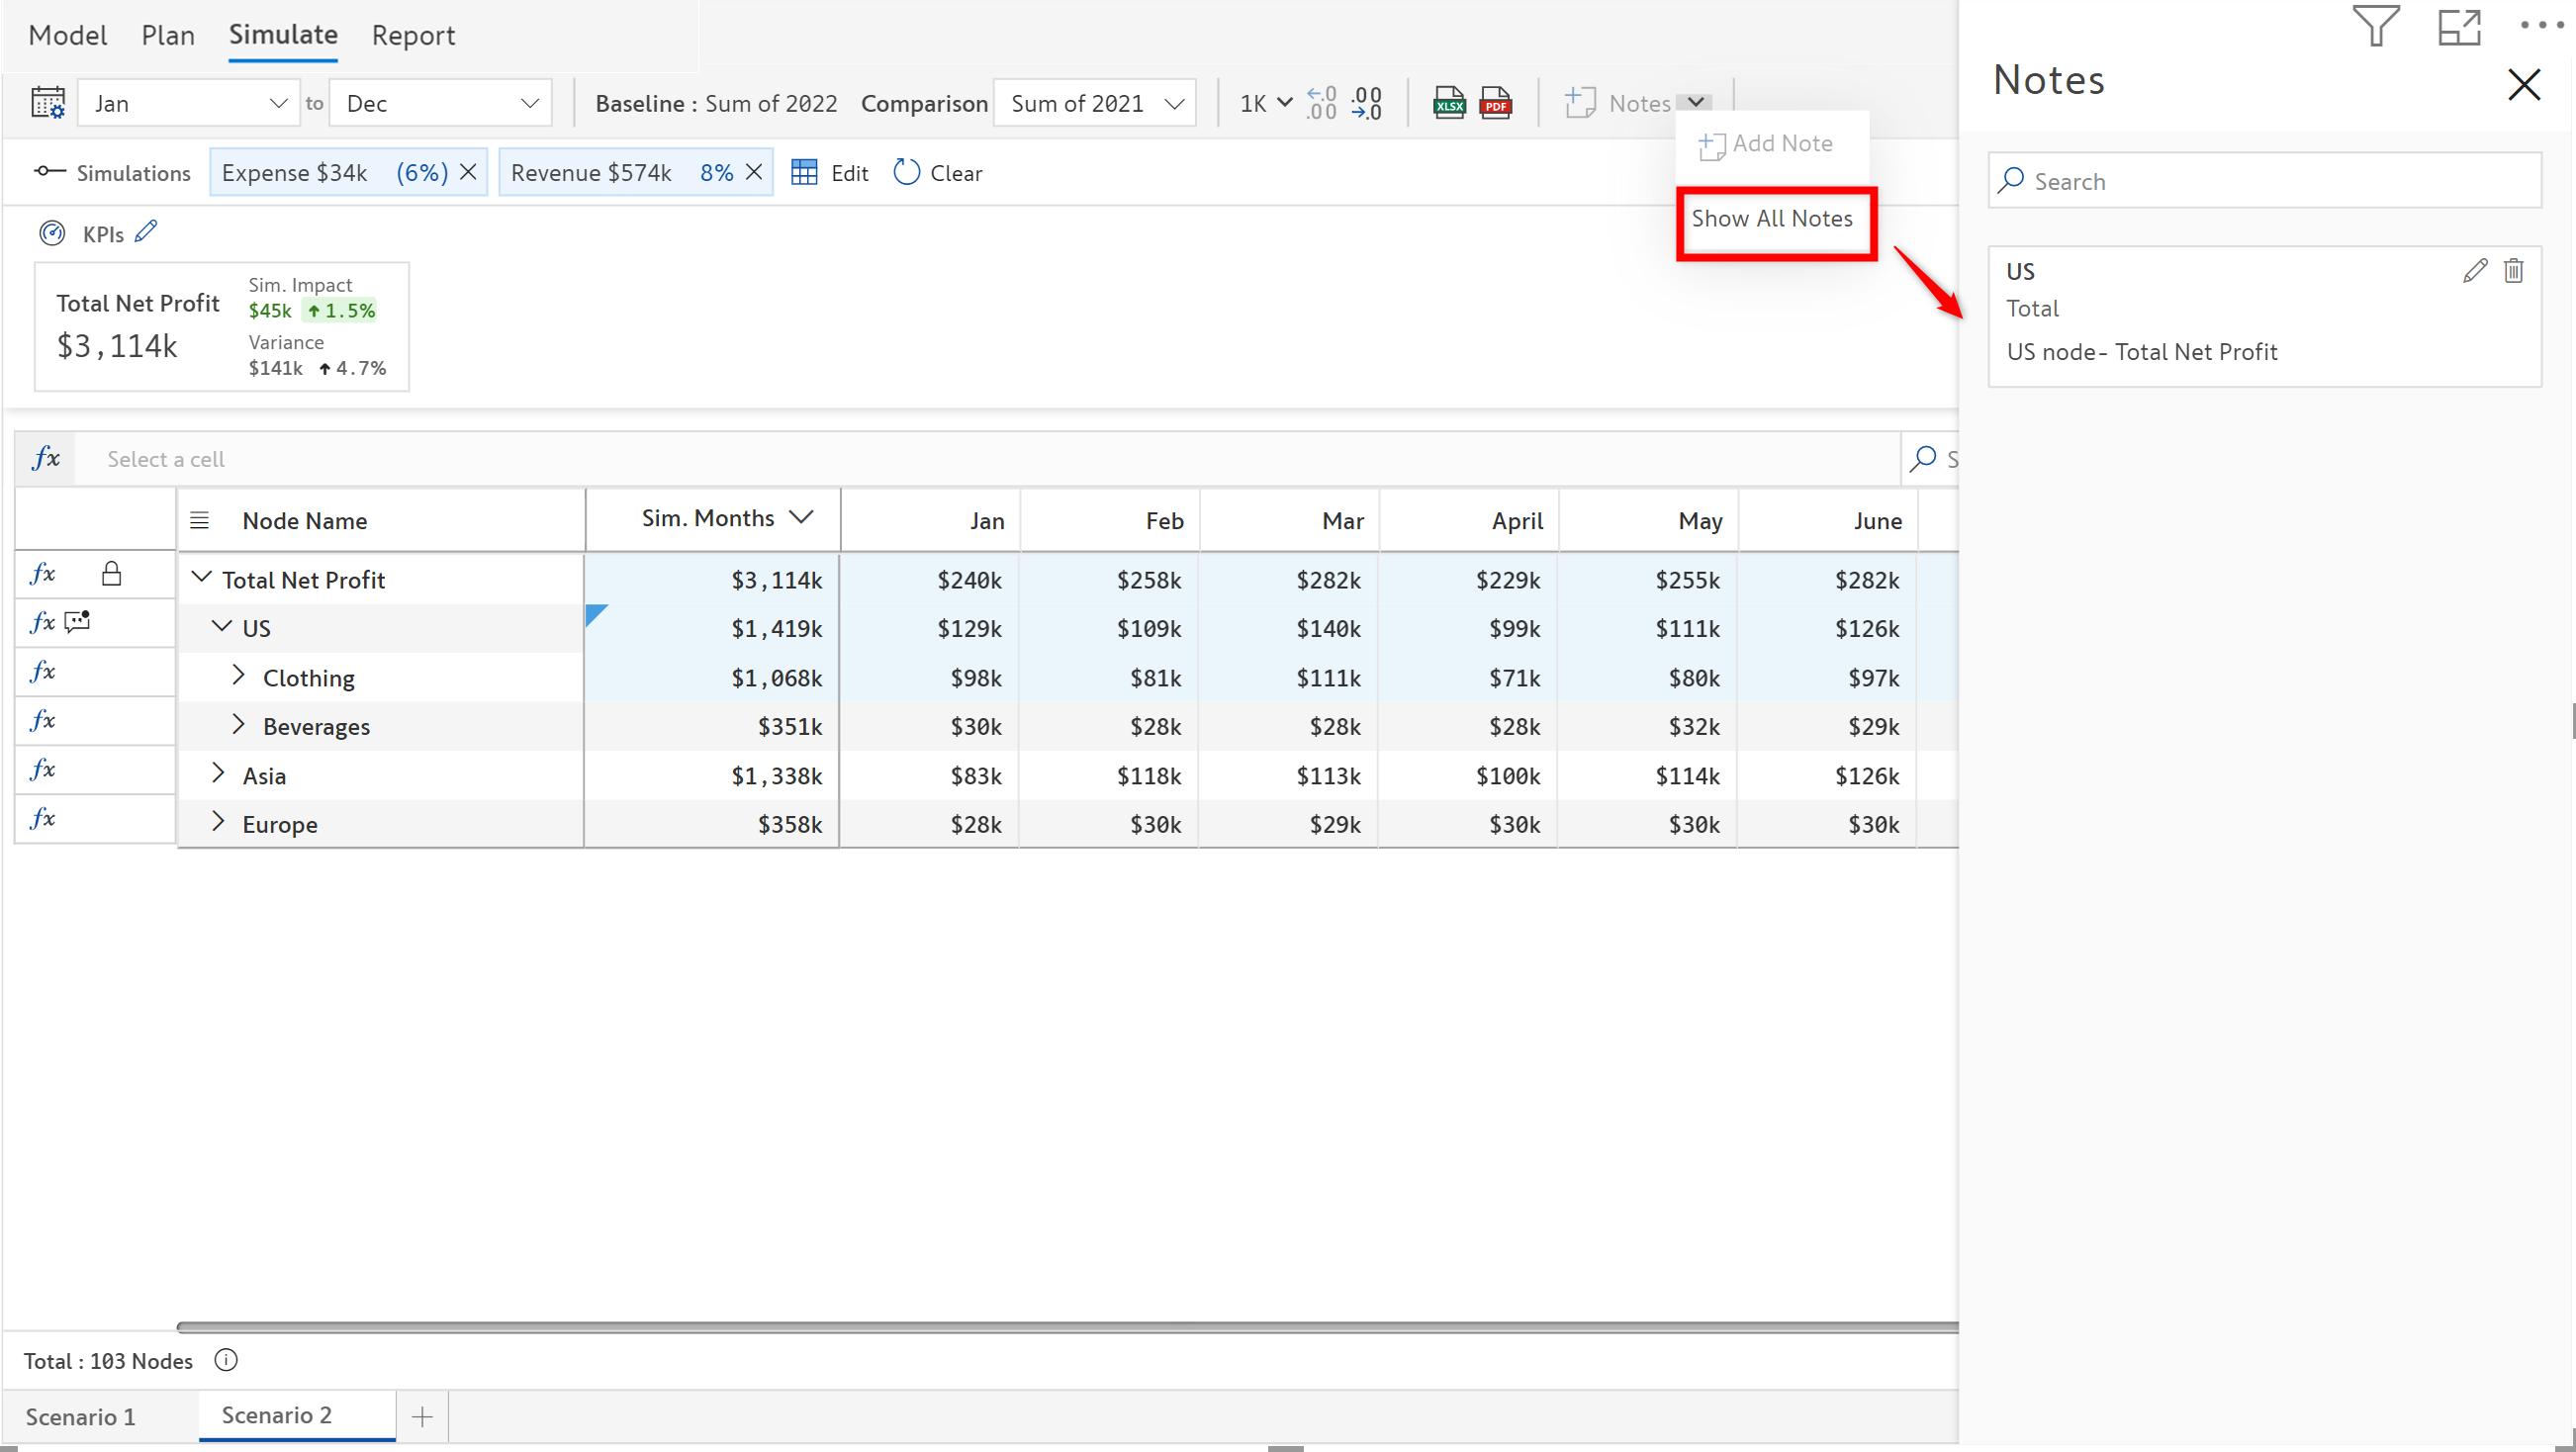Click the KPIs edit pencil
This screenshot has height=1452, width=2576.
146,232
